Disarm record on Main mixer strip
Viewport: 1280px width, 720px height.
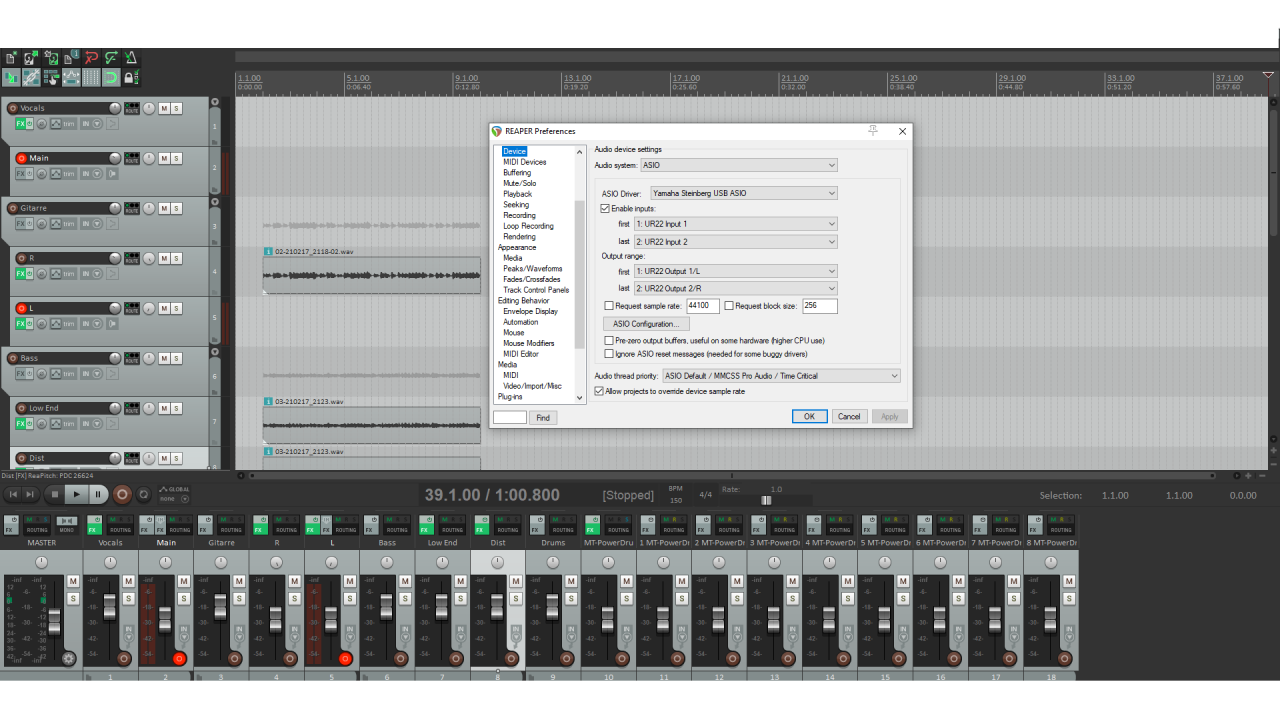(179, 658)
